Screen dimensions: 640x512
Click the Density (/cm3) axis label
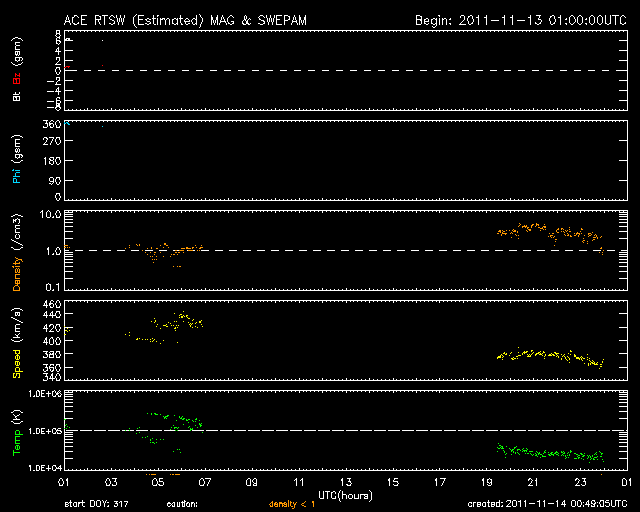pyautogui.click(x=17, y=250)
